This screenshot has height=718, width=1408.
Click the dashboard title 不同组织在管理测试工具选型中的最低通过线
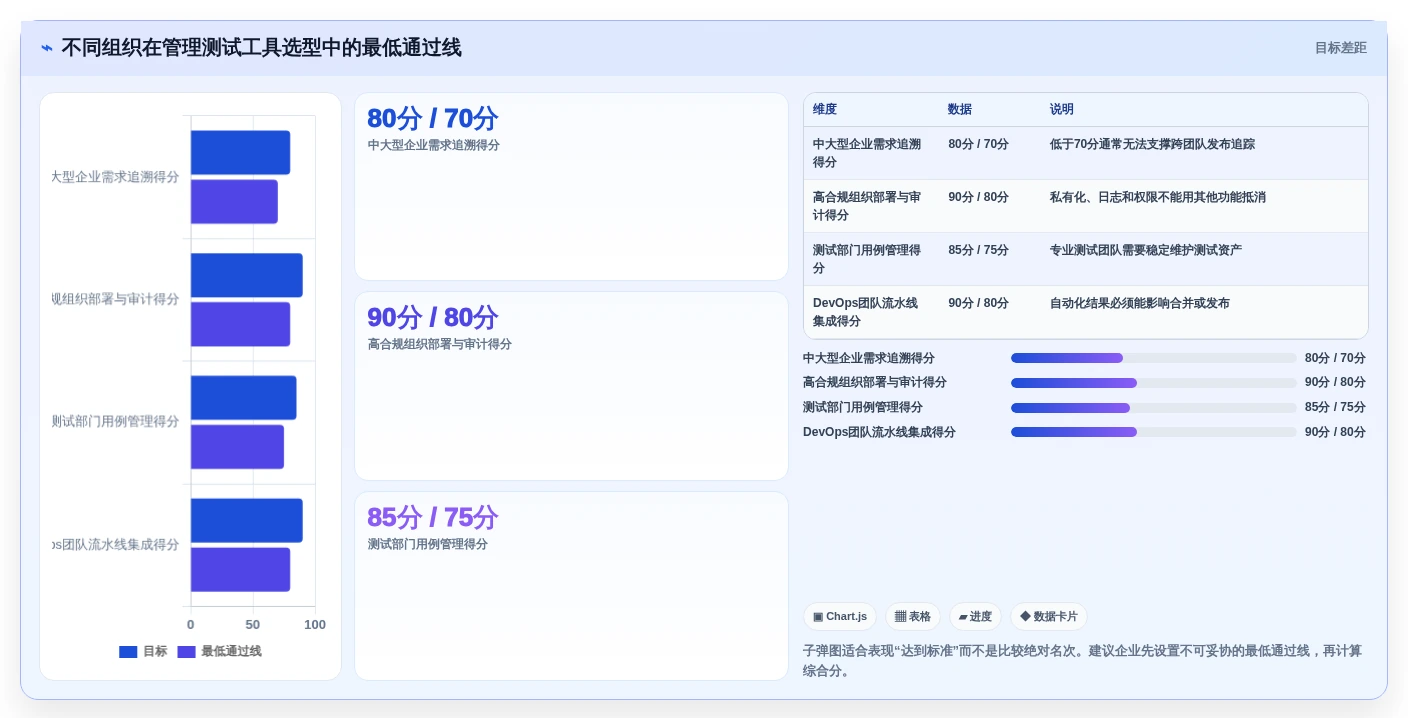click(x=261, y=48)
